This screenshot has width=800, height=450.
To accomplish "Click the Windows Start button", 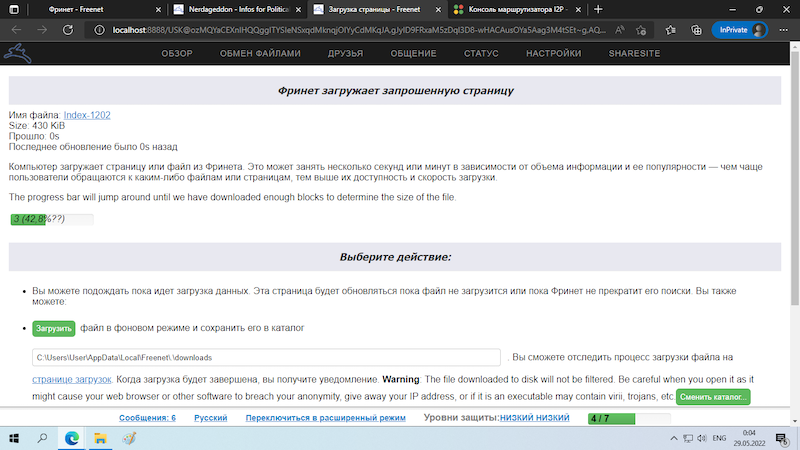I will [x=15, y=438].
